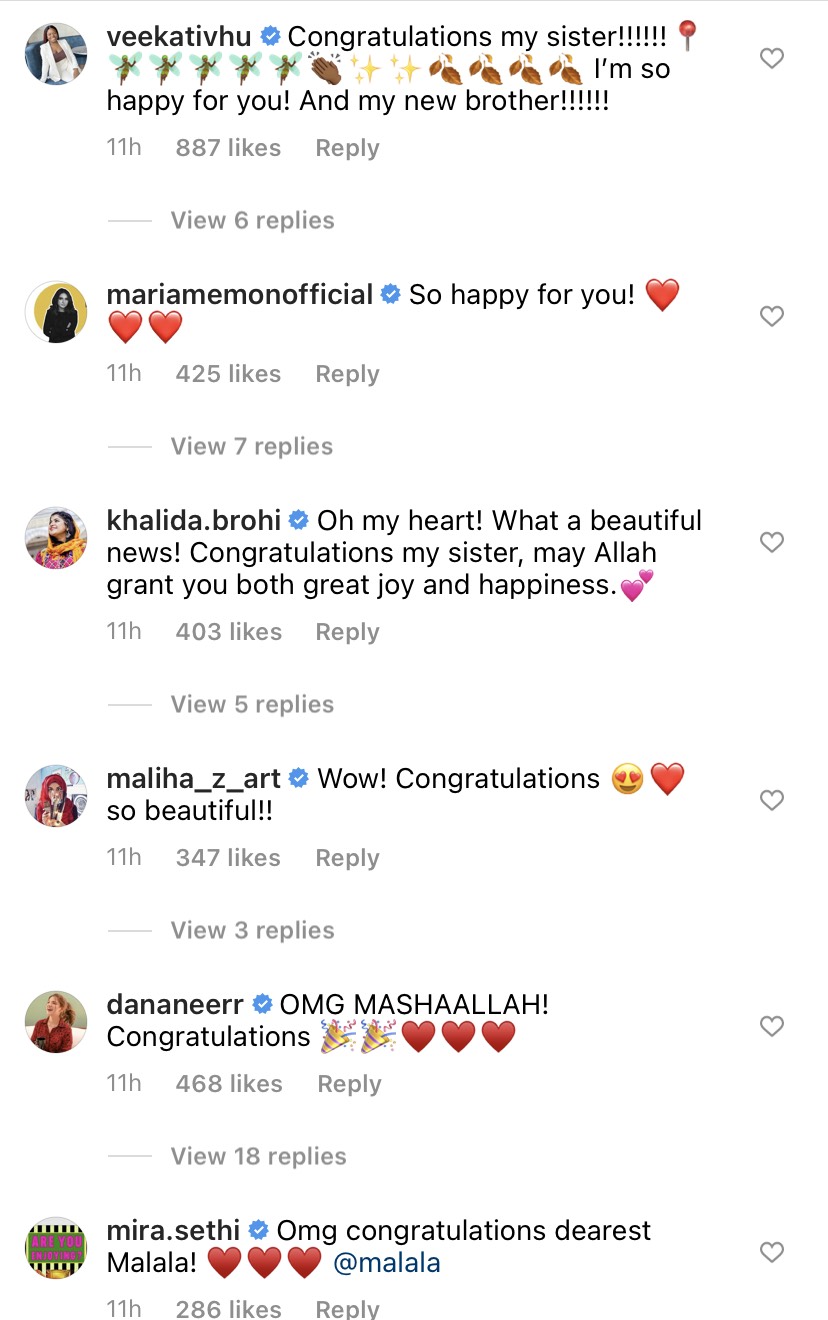Open dananeerr's profile picture

point(55,1021)
